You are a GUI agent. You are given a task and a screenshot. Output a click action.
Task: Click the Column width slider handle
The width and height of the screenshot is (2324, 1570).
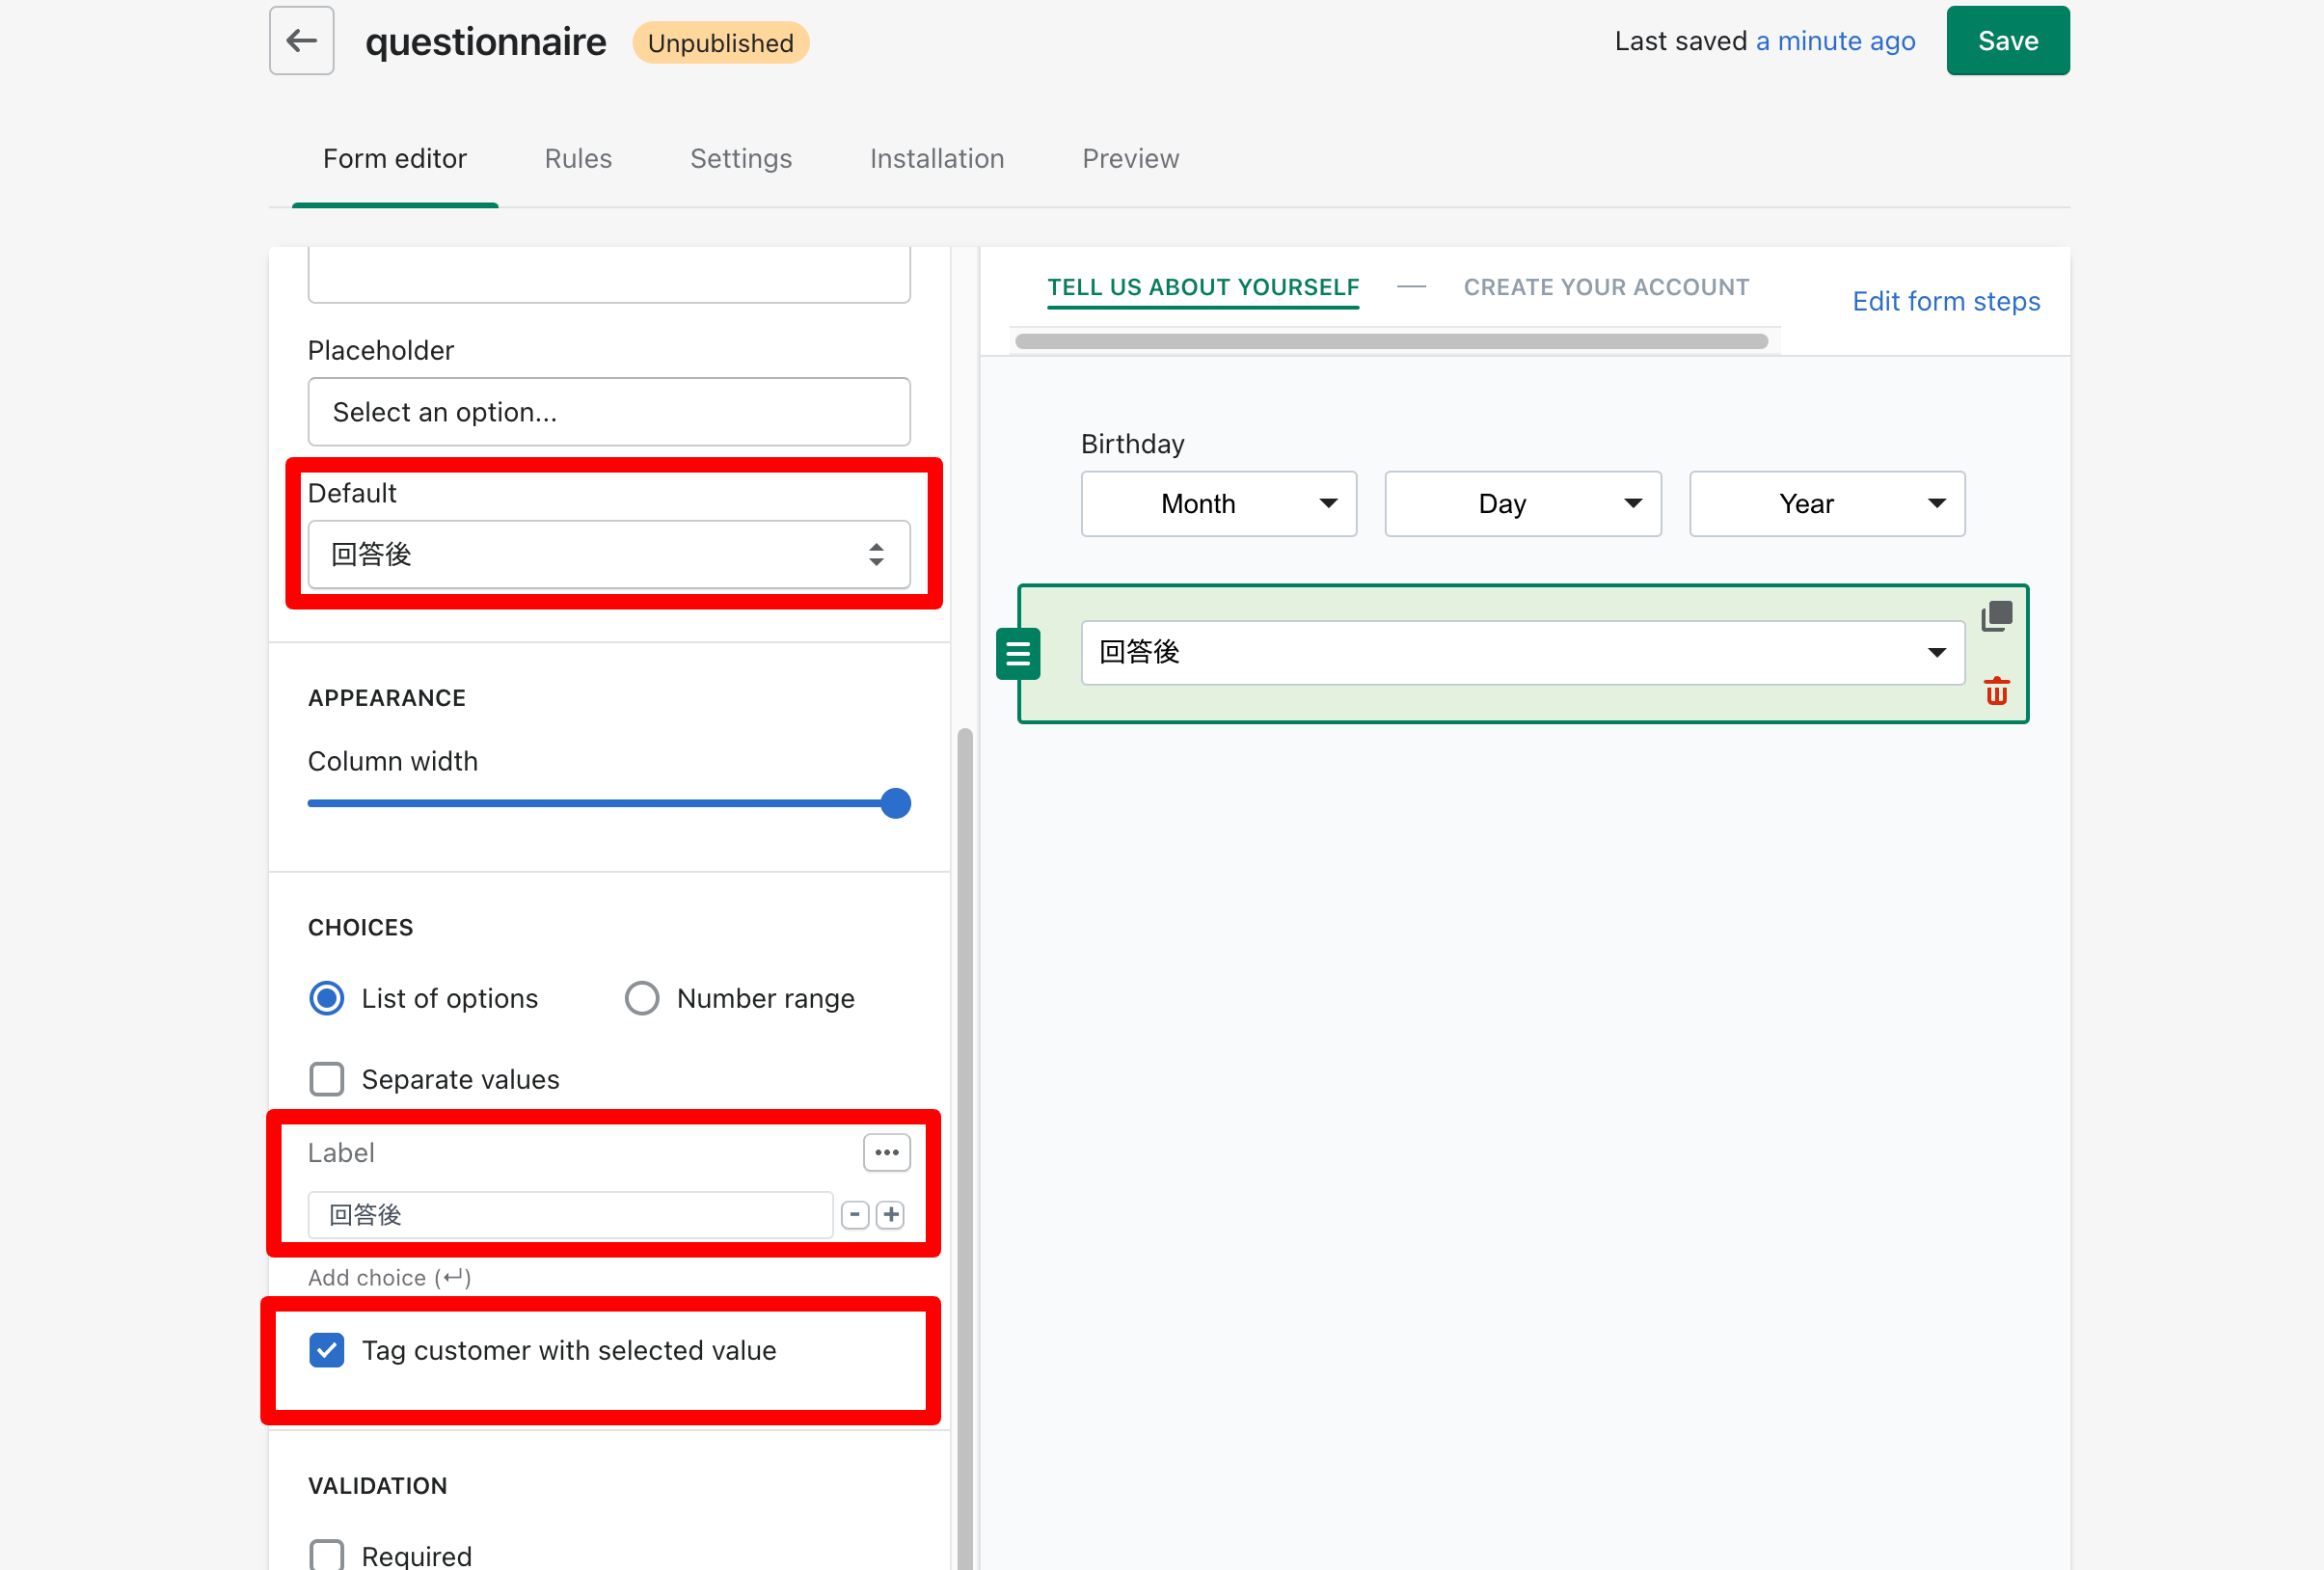[x=895, y=803]
